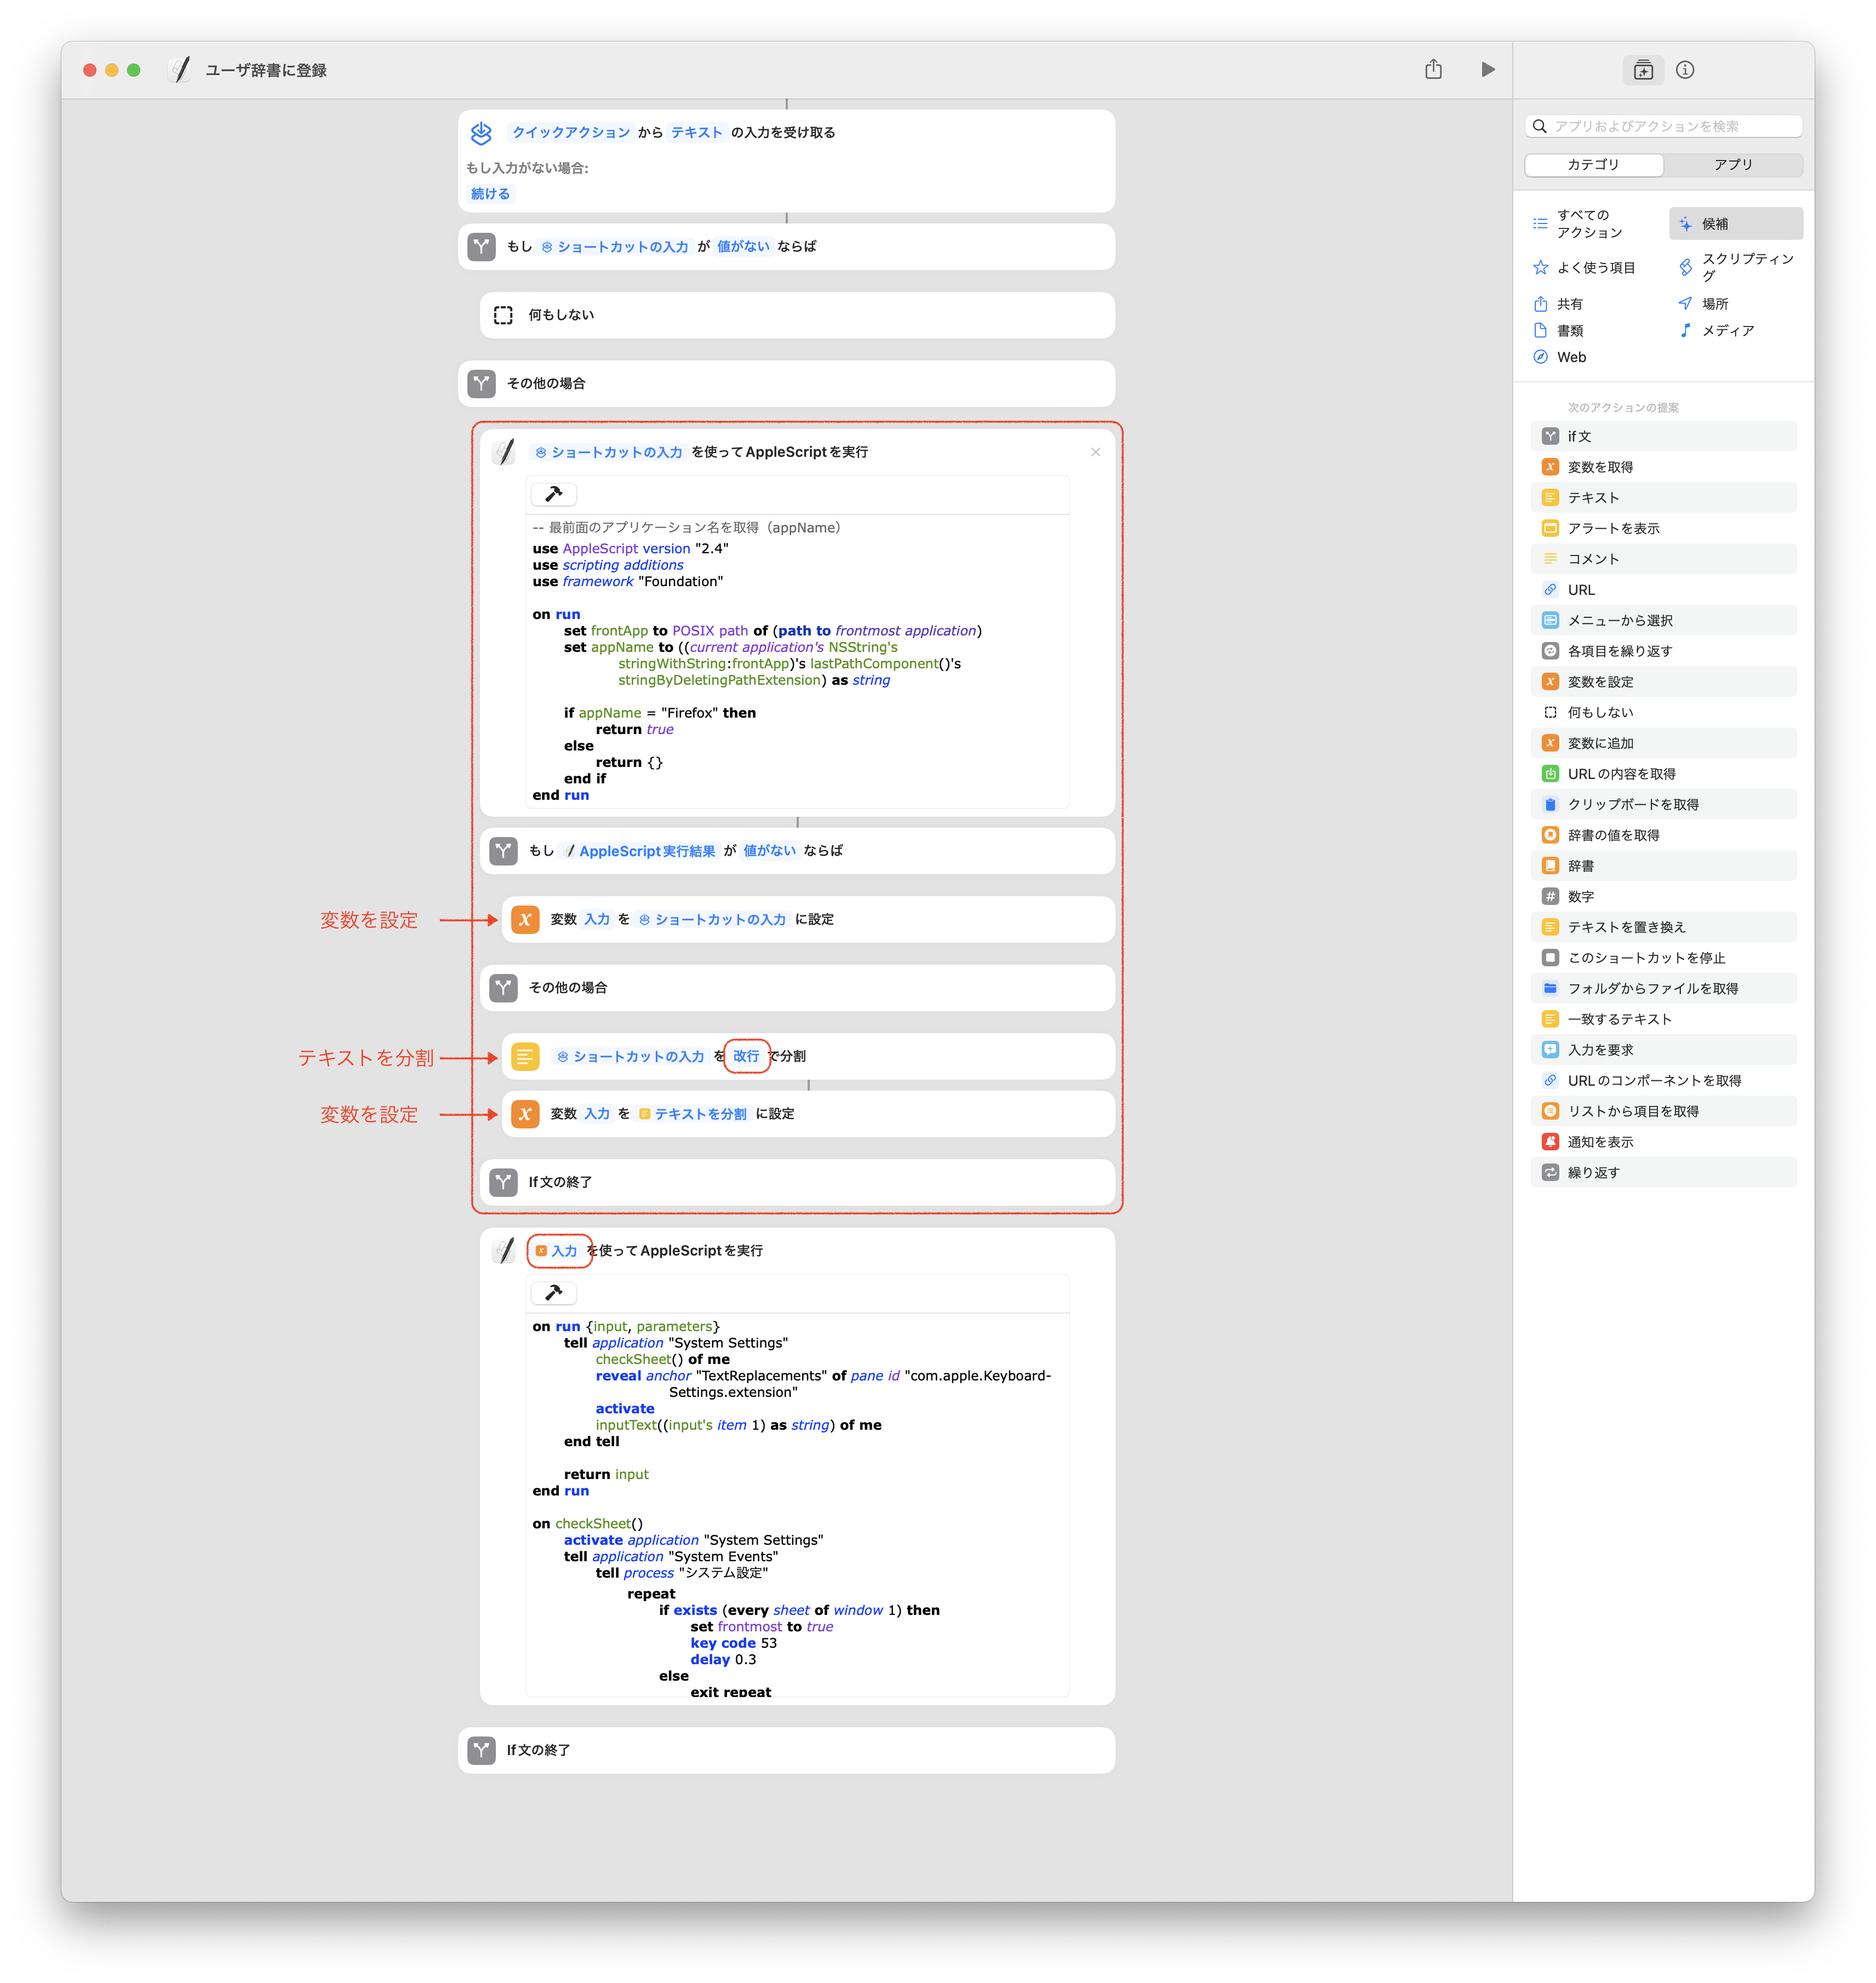Screen dimensions: 1876x1983
Task: Click the hammer compile button in second AppleScript
Action: coord(554,1292)
